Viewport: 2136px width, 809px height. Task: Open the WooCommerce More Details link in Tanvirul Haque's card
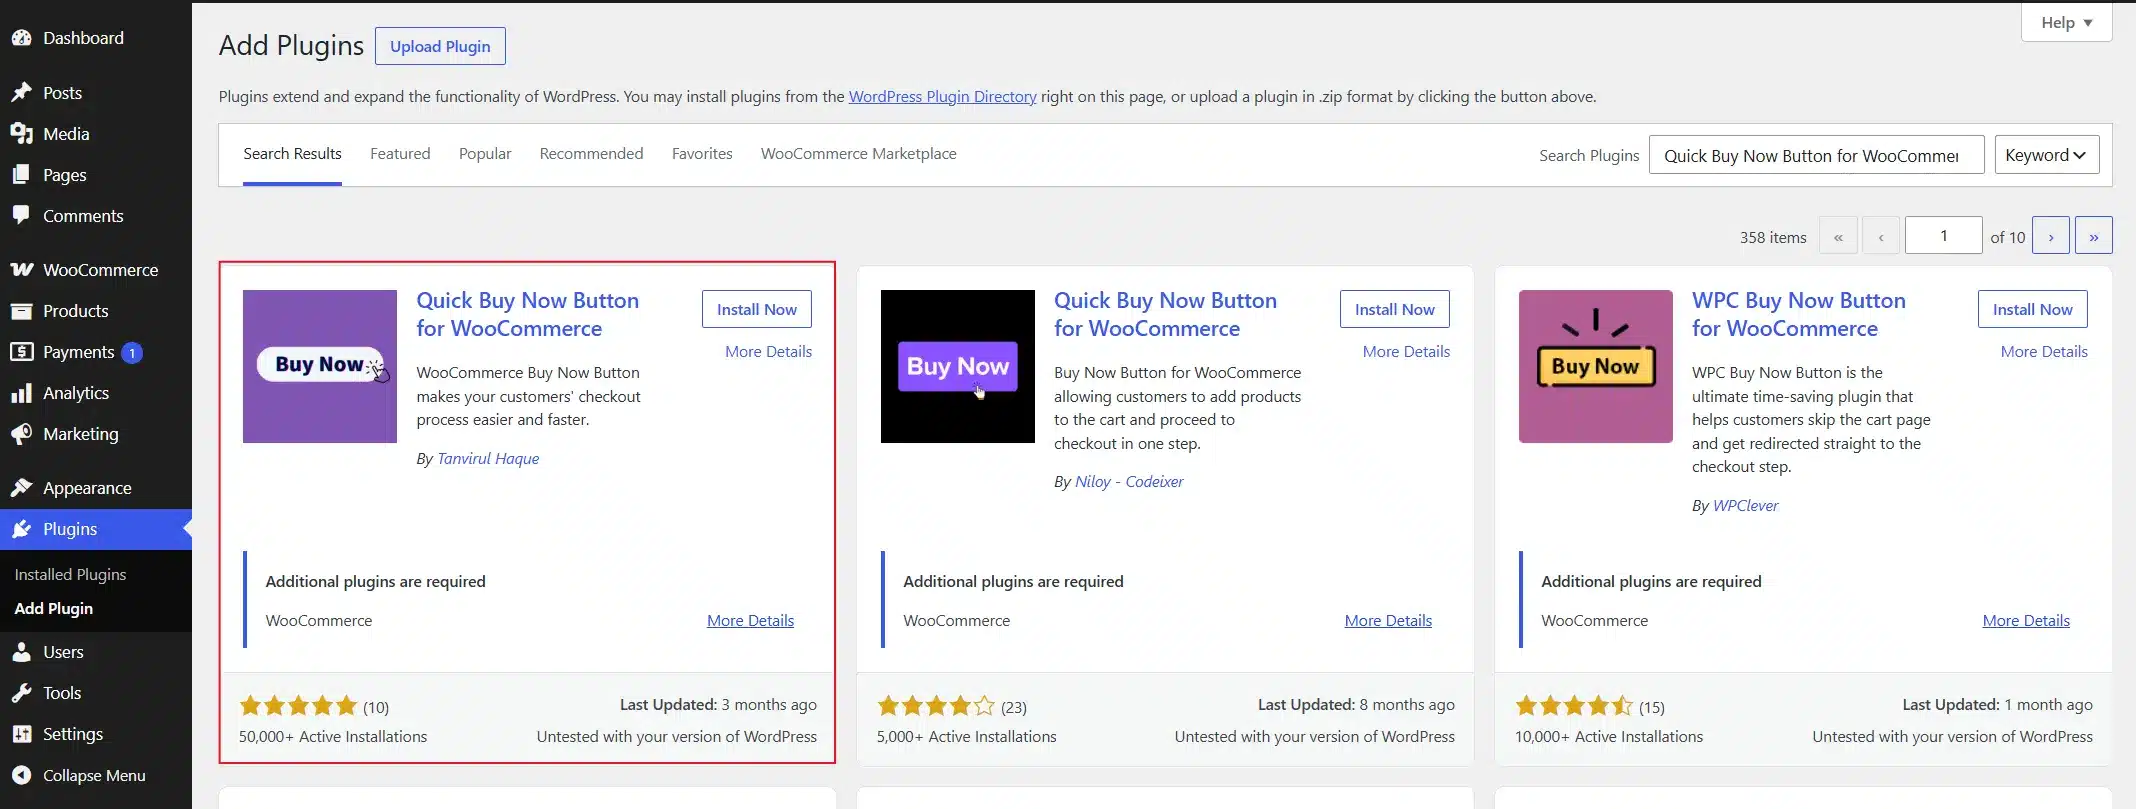750,621
